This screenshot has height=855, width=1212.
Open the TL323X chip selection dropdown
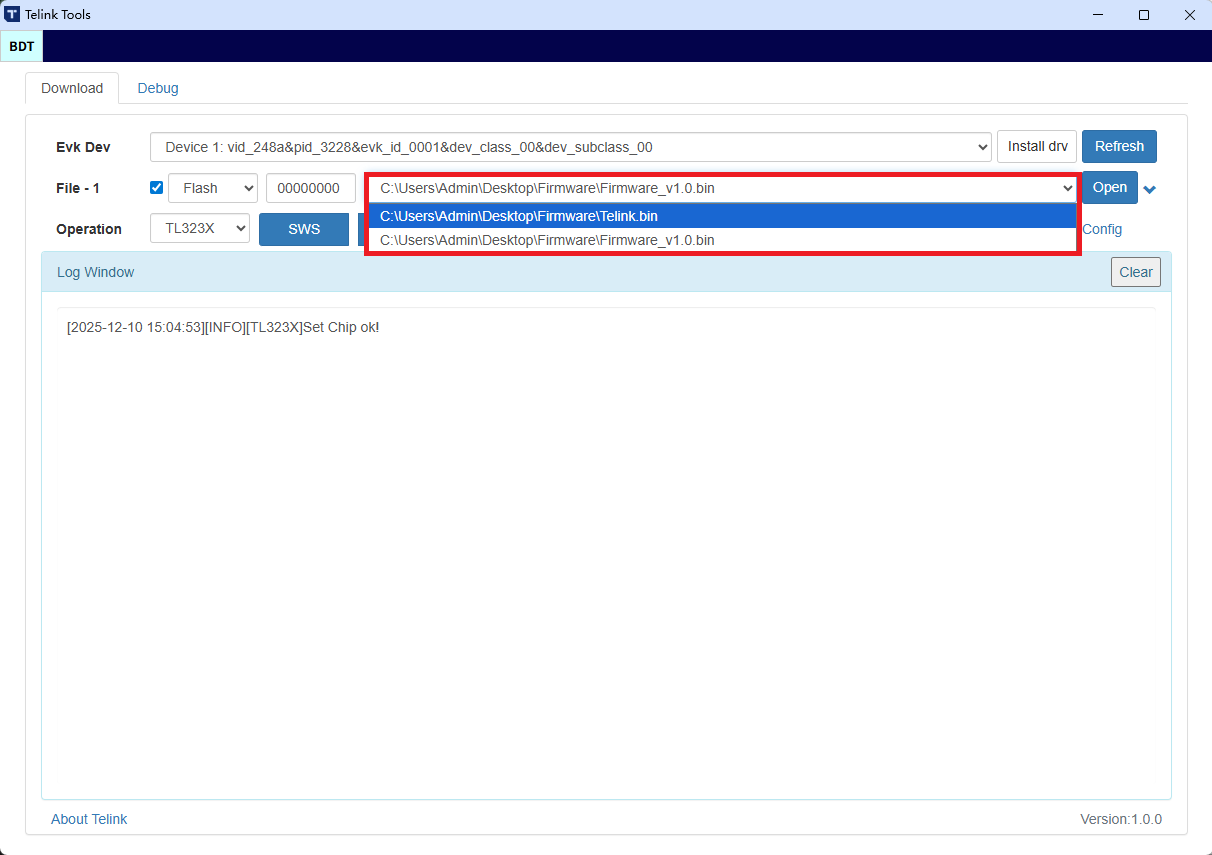pos(199,228)
